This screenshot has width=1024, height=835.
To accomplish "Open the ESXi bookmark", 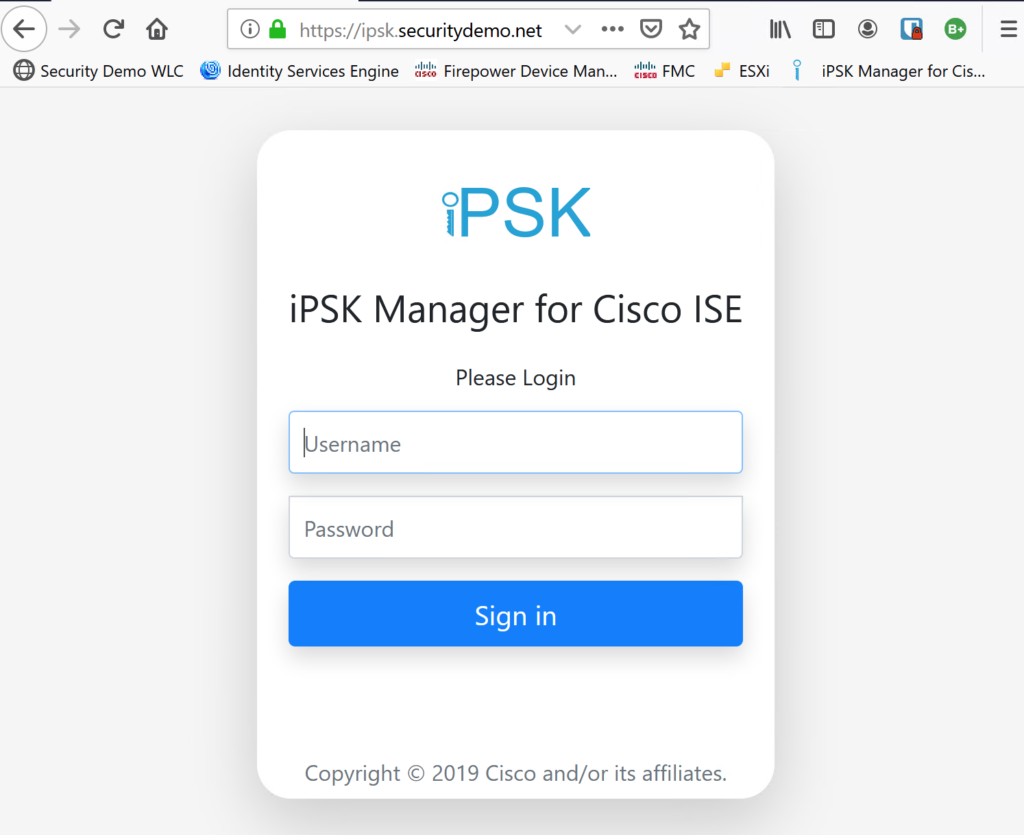I will 742,71.
